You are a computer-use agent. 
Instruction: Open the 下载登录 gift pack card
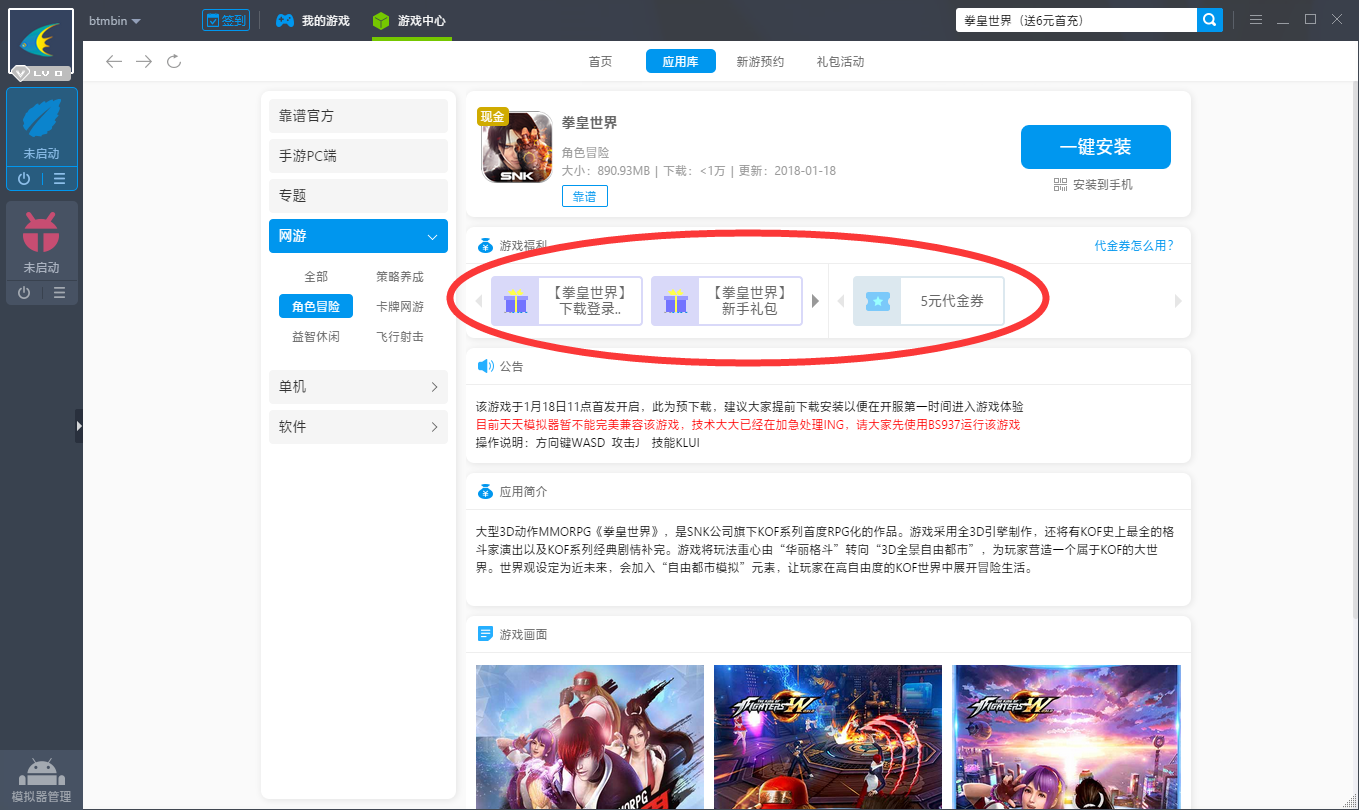point(566,301)
